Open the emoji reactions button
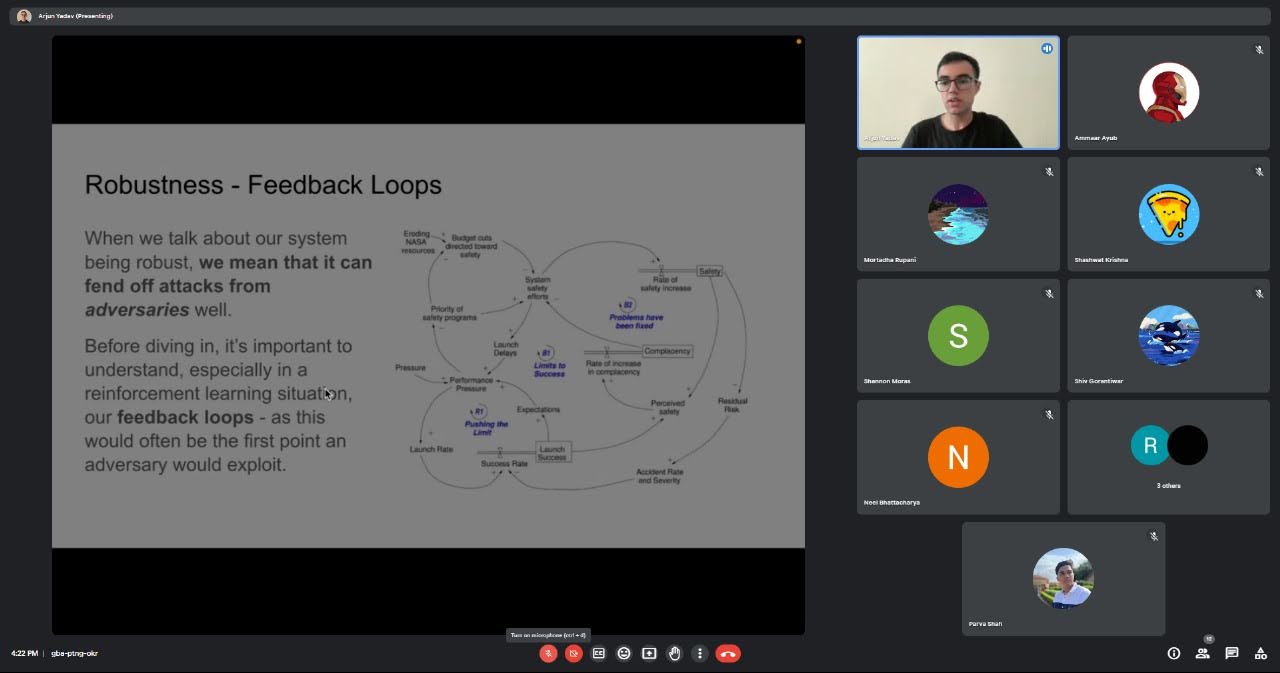Image resolution: width=1280 pixels, height=673 pixels. 624,653
